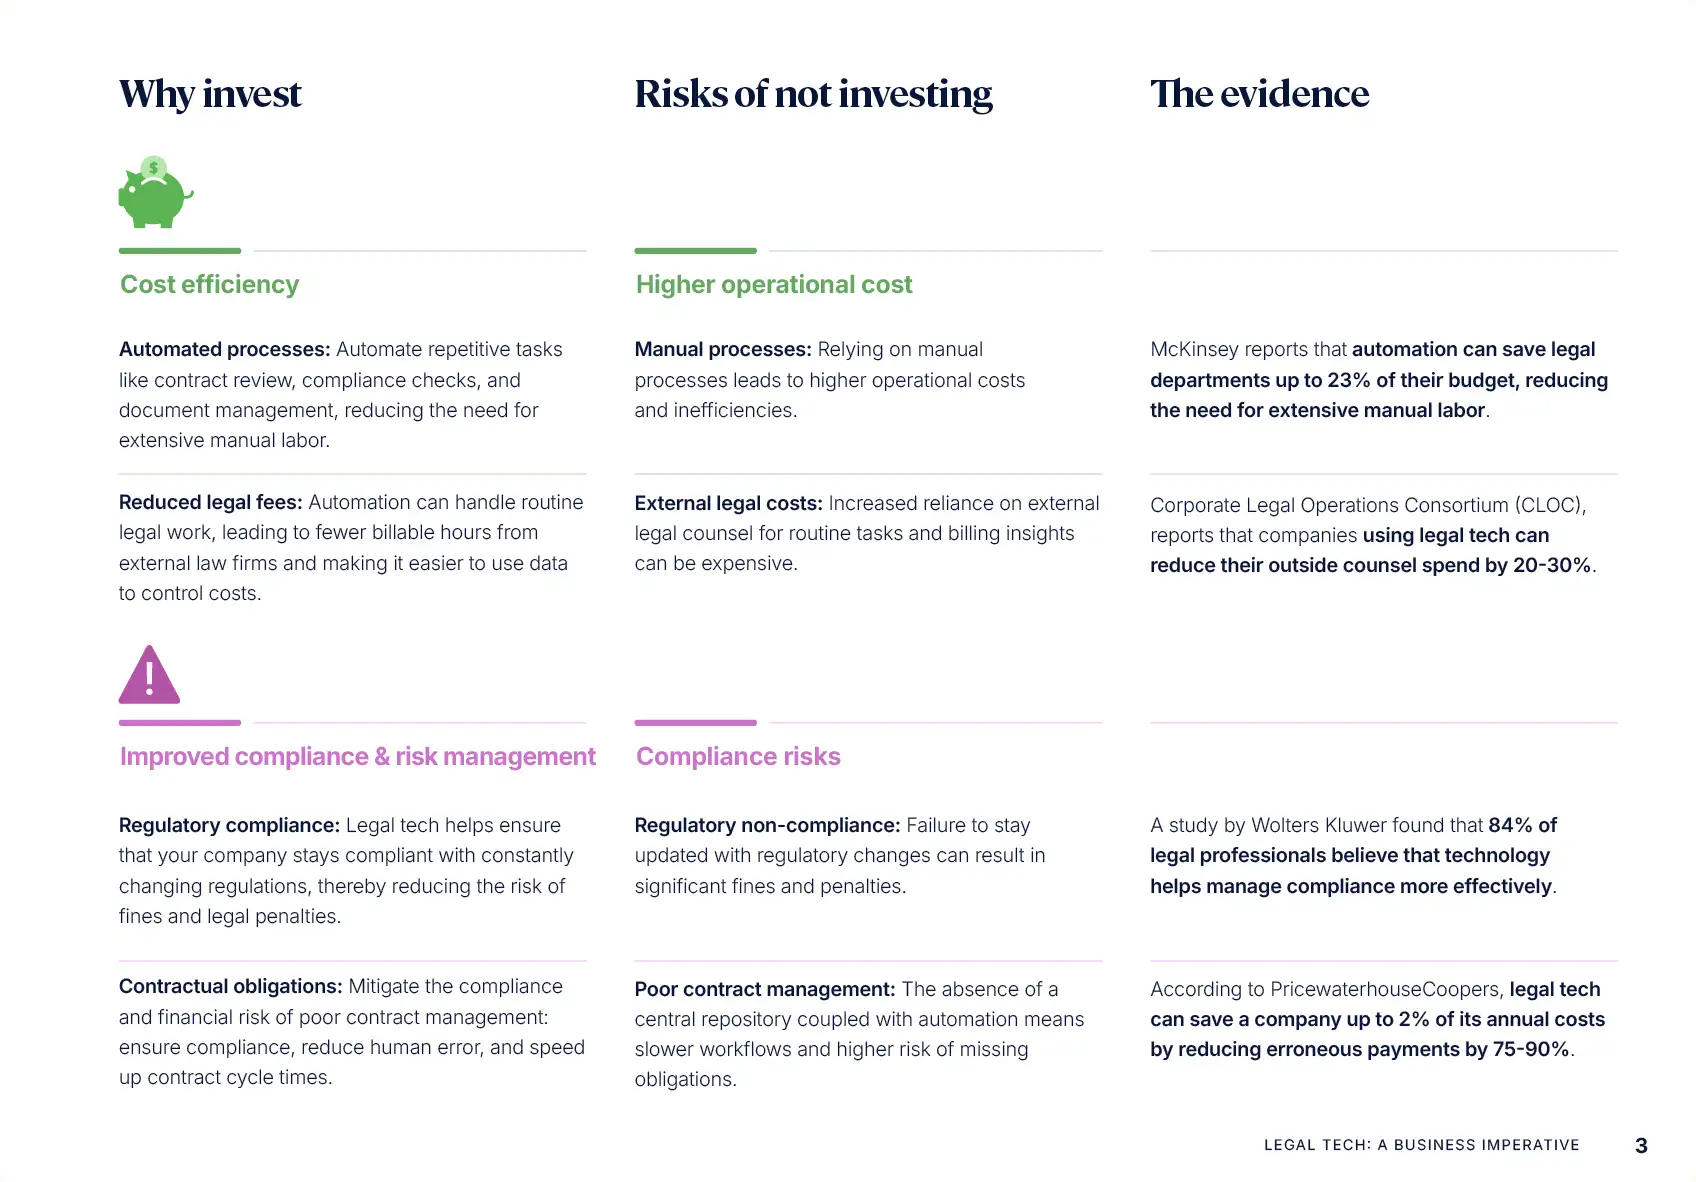This screenshot has width=1696, height=1182.
Task: Select the "Why invest" heading
Action: pos(210,94)
